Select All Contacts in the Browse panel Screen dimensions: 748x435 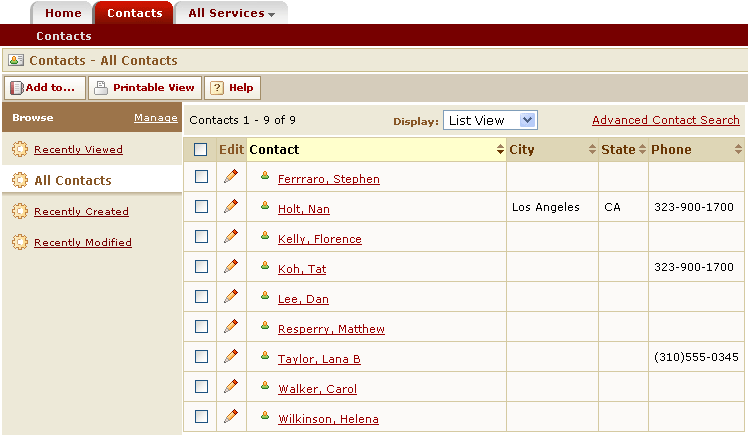click(x=73, y=180)
